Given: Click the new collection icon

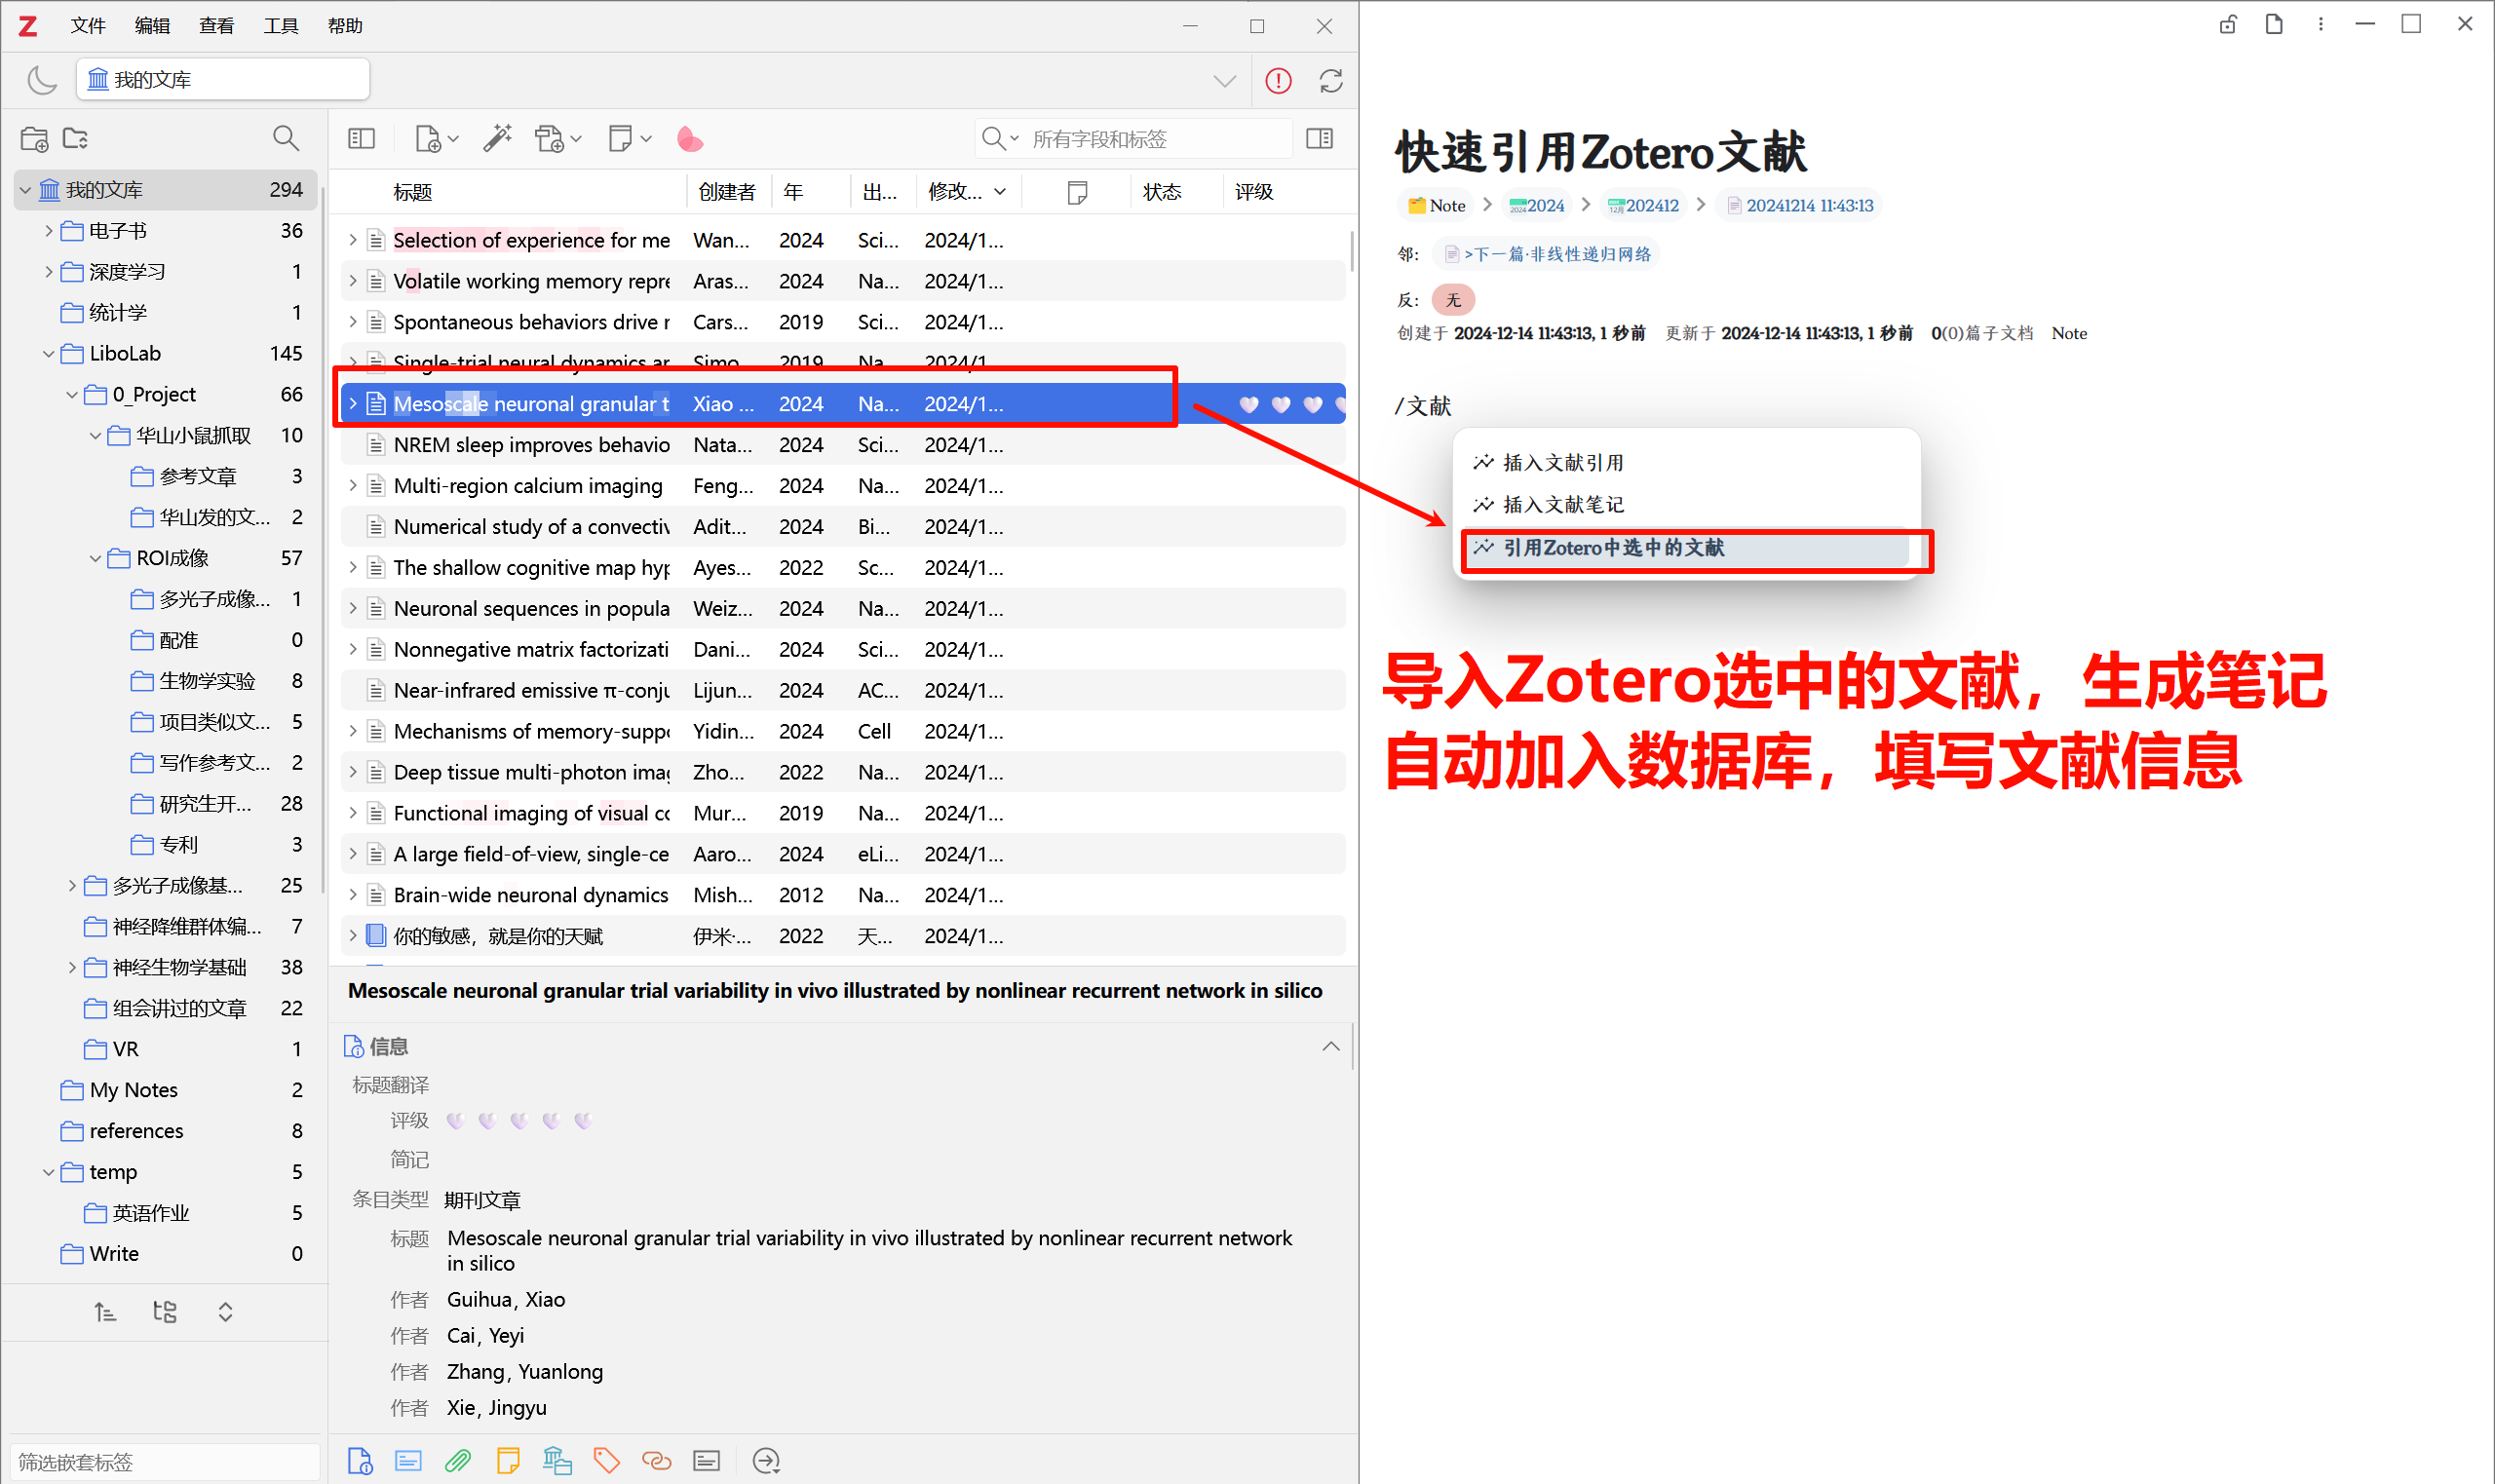Looking at the screenshot, I should [x=34, y=139].
